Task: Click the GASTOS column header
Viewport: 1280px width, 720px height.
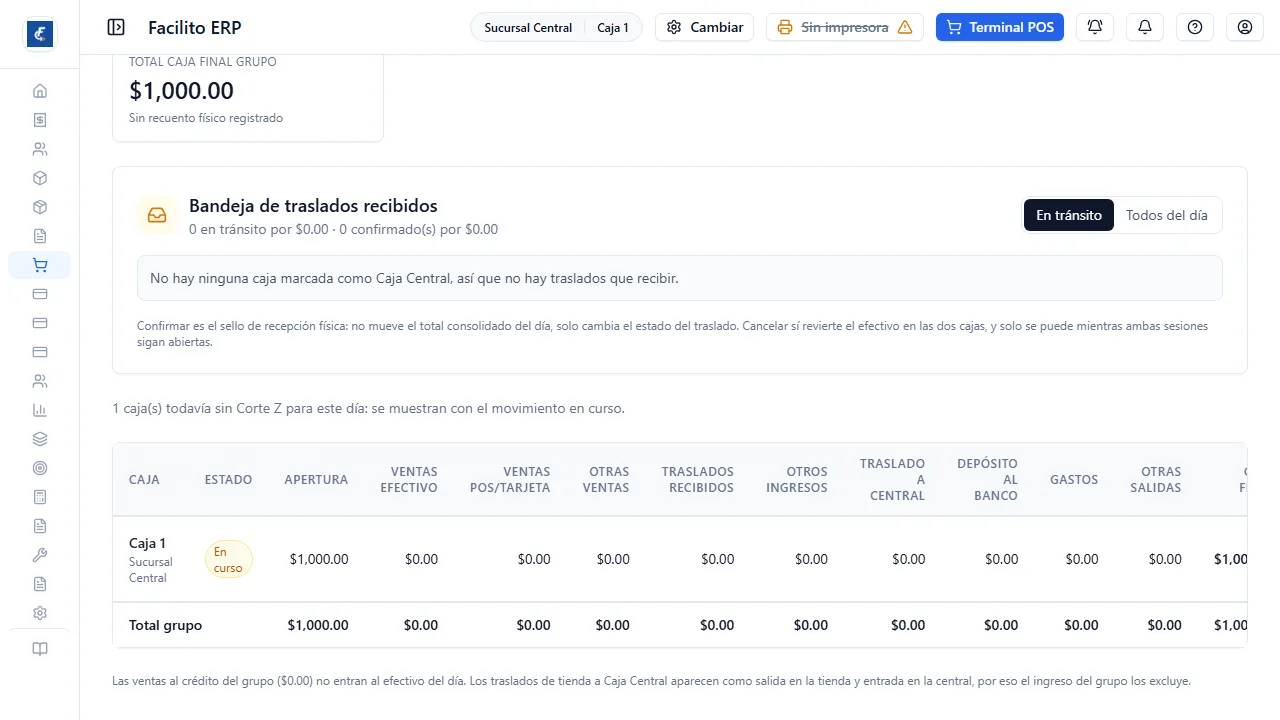Action: 1074,480
